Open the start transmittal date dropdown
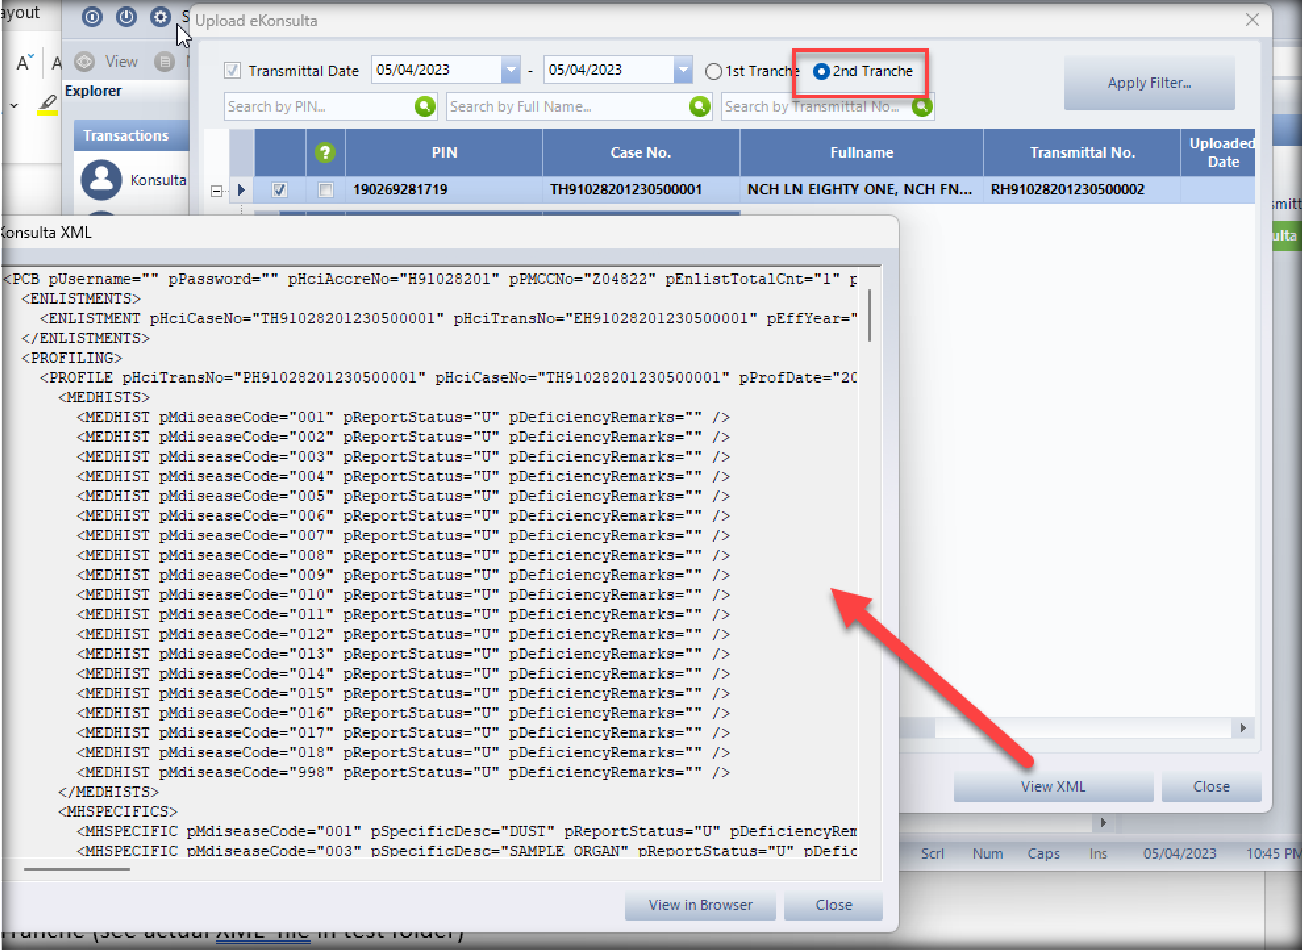The image size is (1302, 950). (511, 70)
